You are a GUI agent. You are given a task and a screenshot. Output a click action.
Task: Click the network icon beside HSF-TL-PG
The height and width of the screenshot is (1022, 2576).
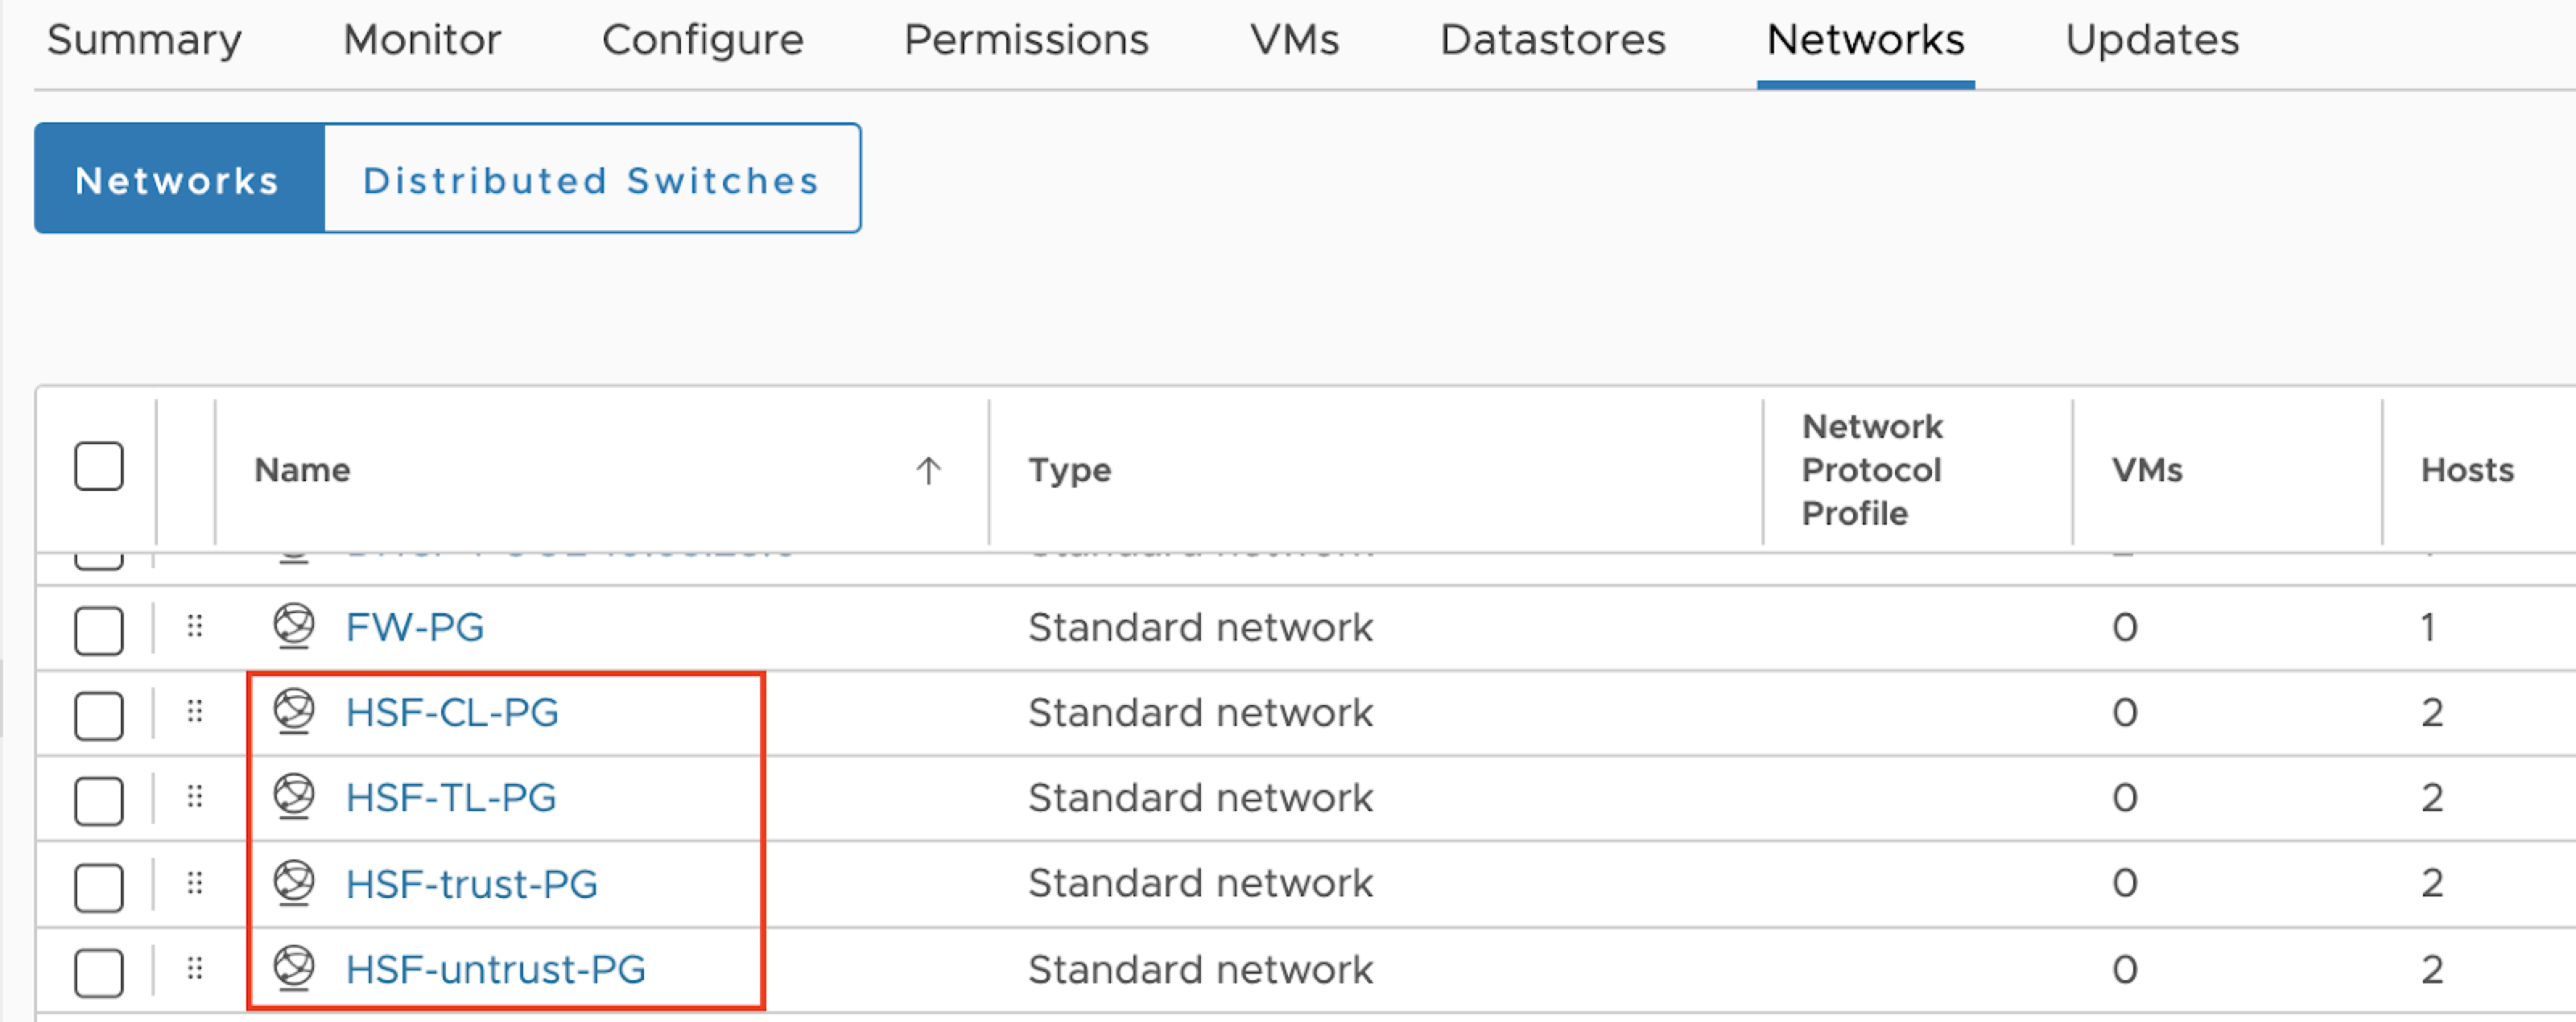coord(294,797)
